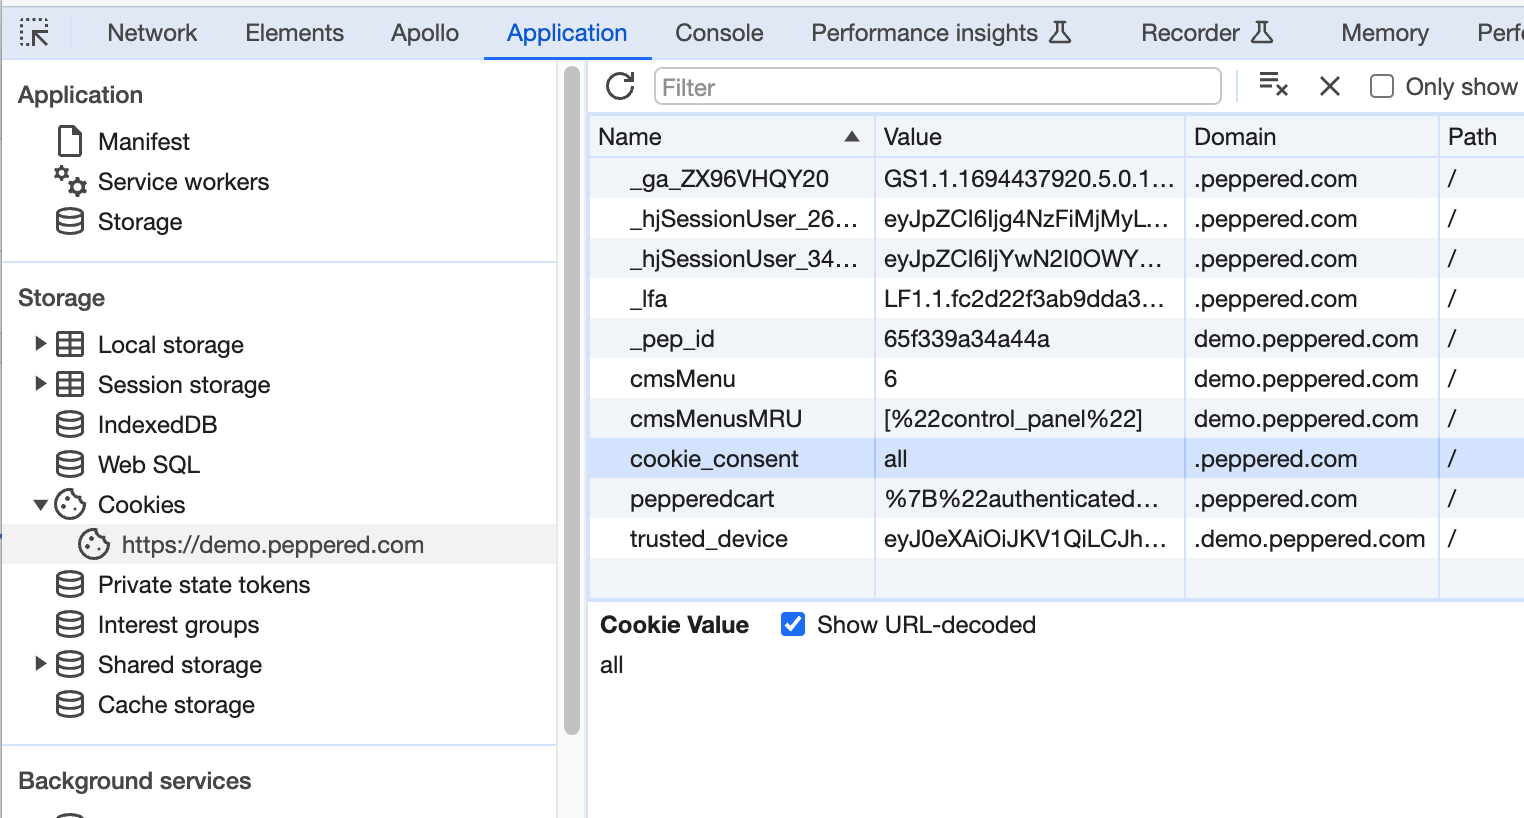Click the Recorder flask icon
Image resolution: width=1524 pixels, height=818 pixels.
point(1262,32)
